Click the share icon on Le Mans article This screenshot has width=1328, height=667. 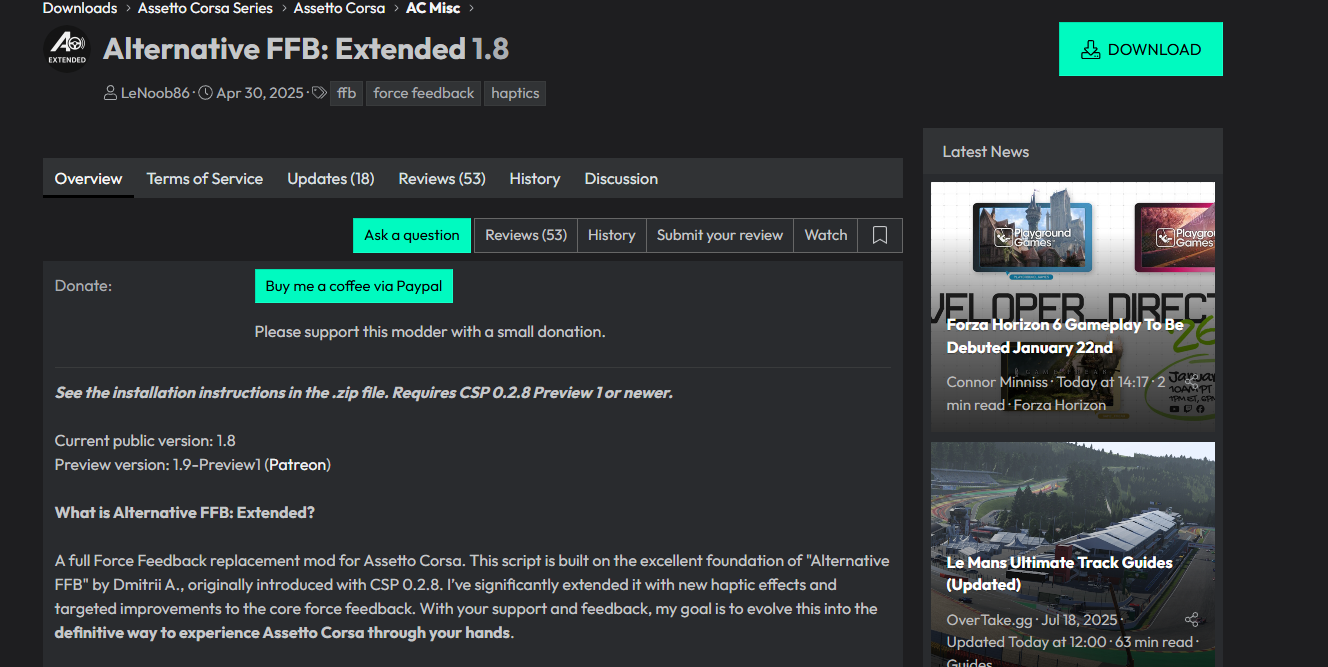tap(1191, 620)
